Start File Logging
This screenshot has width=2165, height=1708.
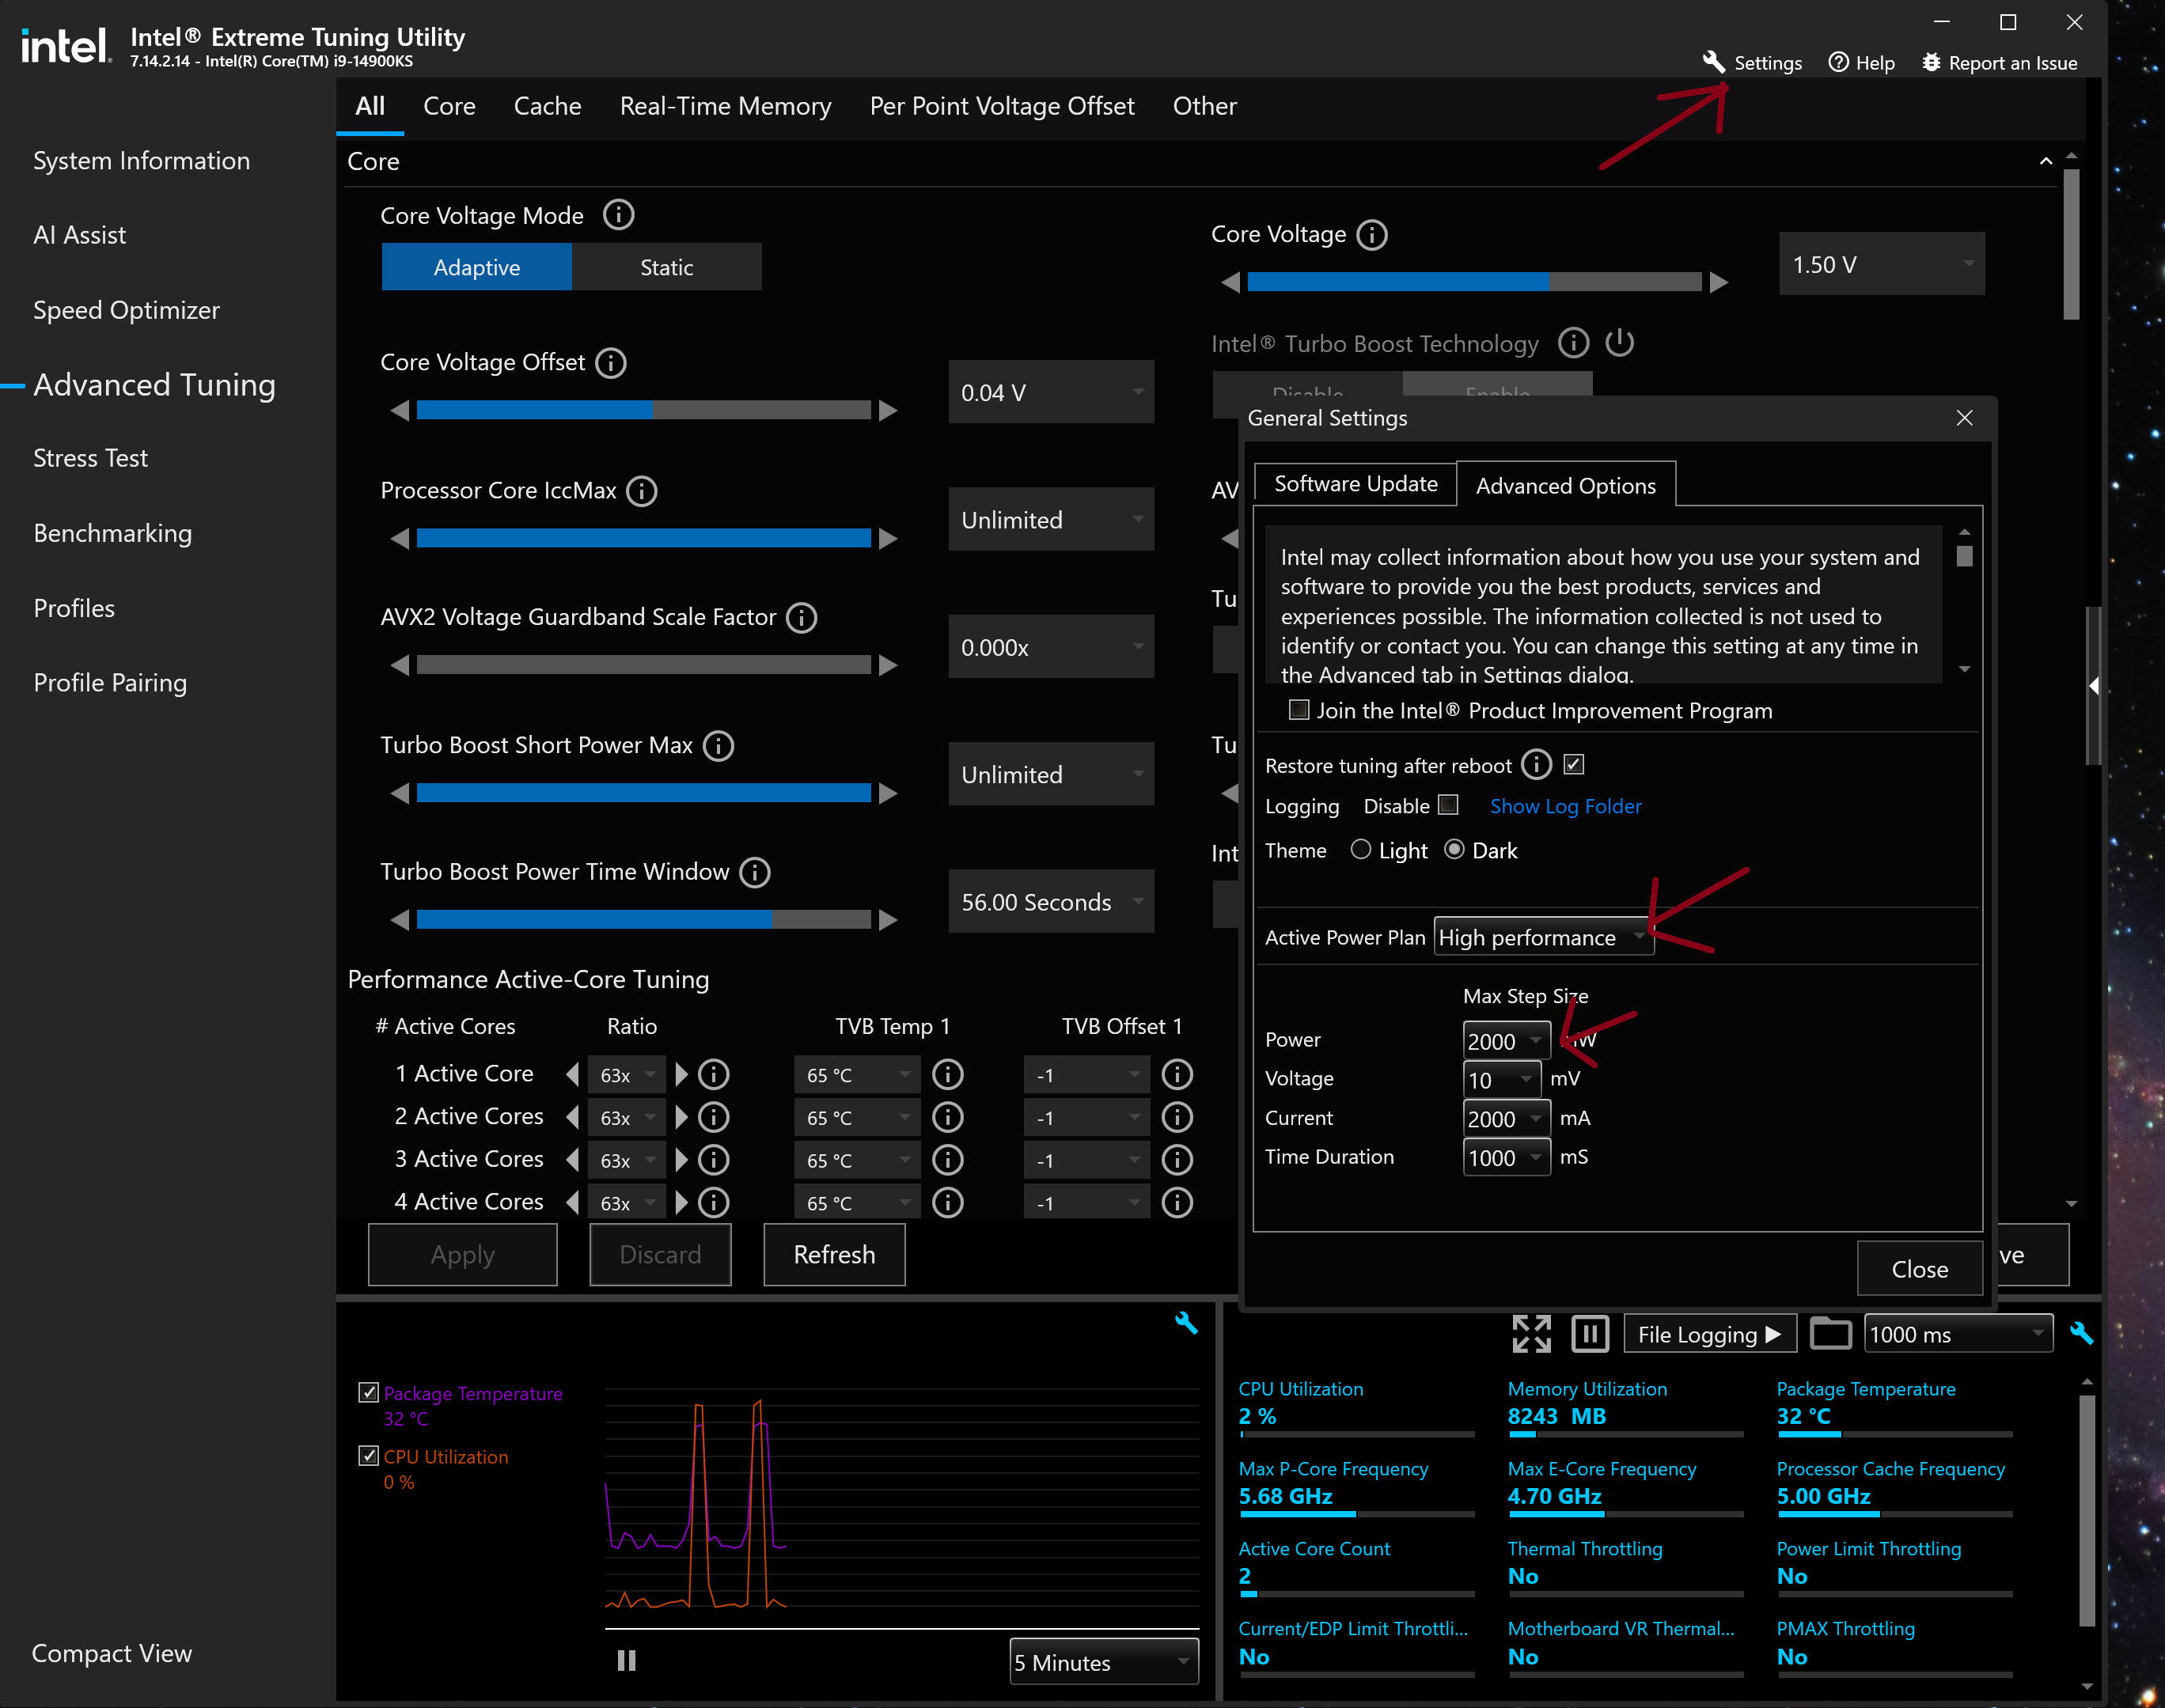pyautogui.click(x=1710, y=1334)
